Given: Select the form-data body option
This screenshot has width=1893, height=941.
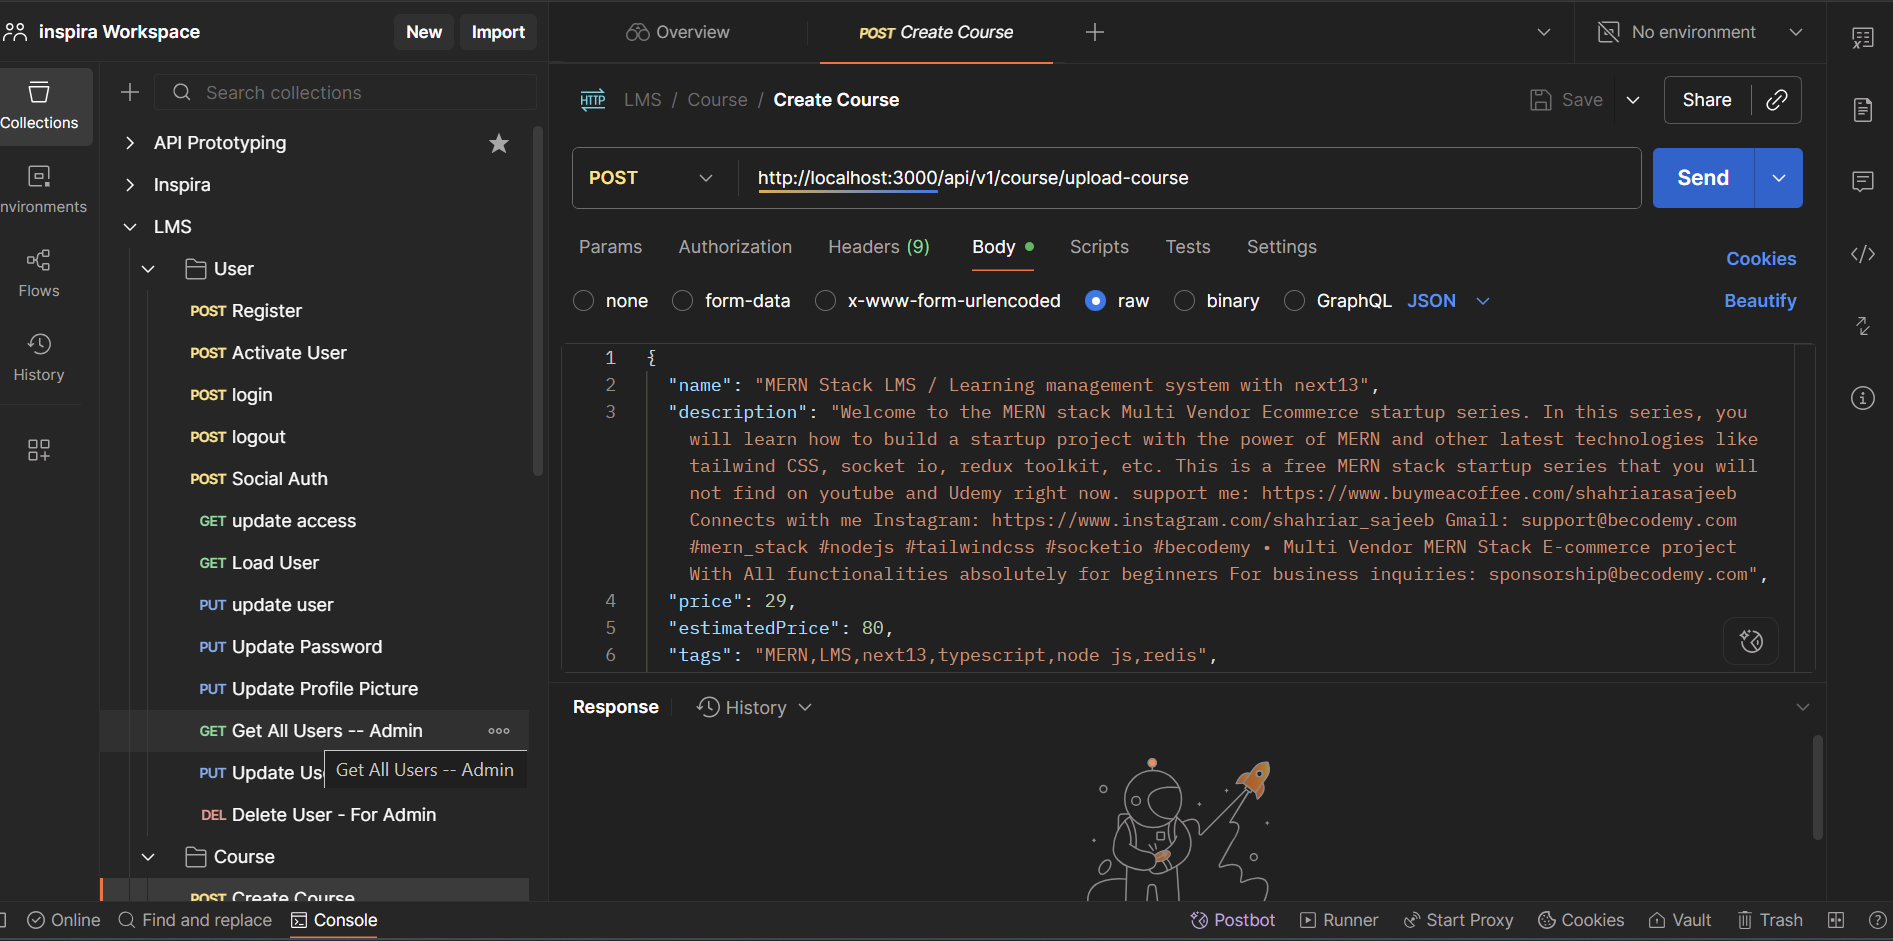Looking at the screenshot, I should pos(683,301).
